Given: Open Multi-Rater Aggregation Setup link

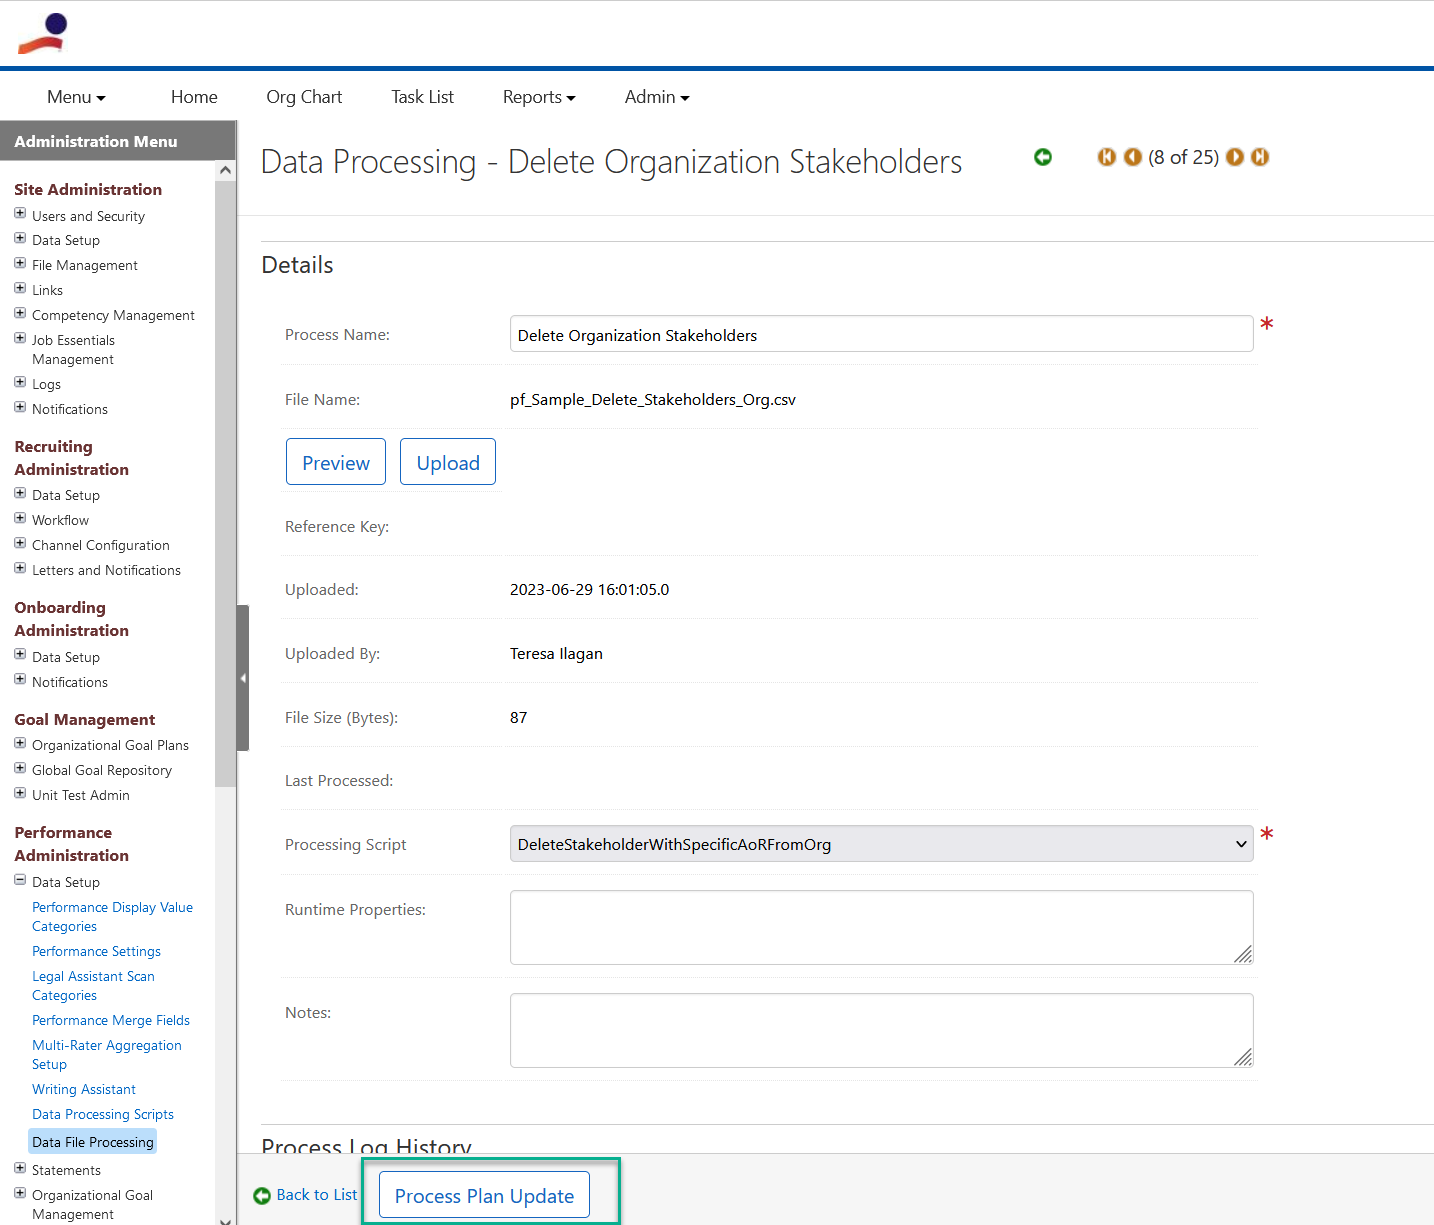Looking at the screenshot, I should coord(107,1055).
